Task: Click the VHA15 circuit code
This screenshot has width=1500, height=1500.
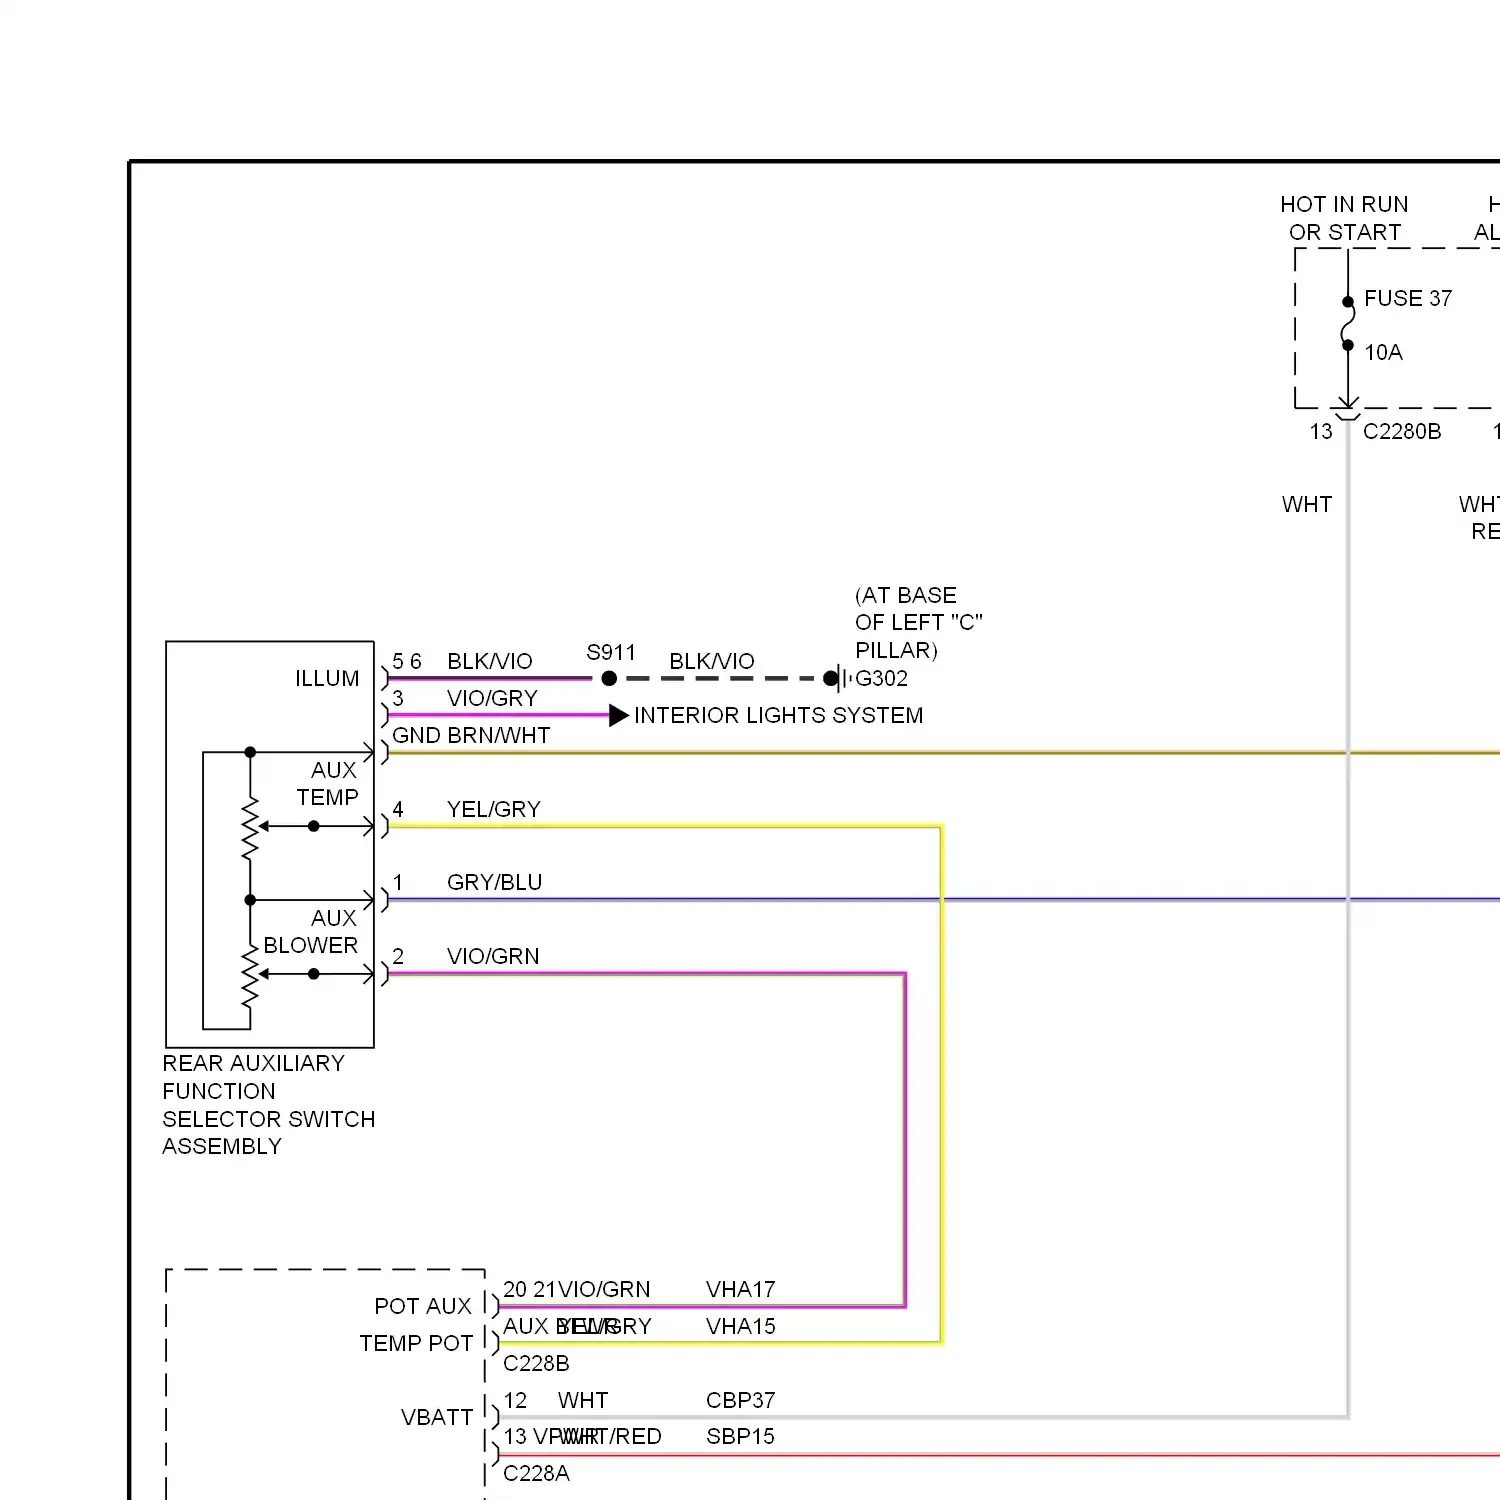Action: [740, 1326]
